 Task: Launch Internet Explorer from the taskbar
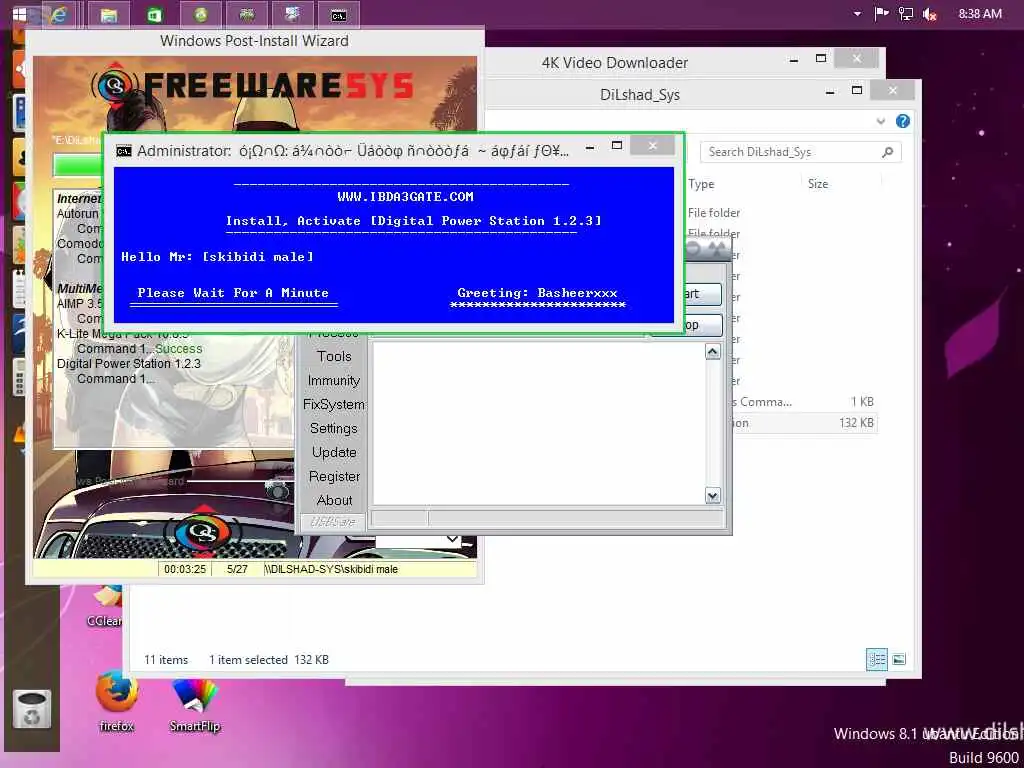coord(59,14)
